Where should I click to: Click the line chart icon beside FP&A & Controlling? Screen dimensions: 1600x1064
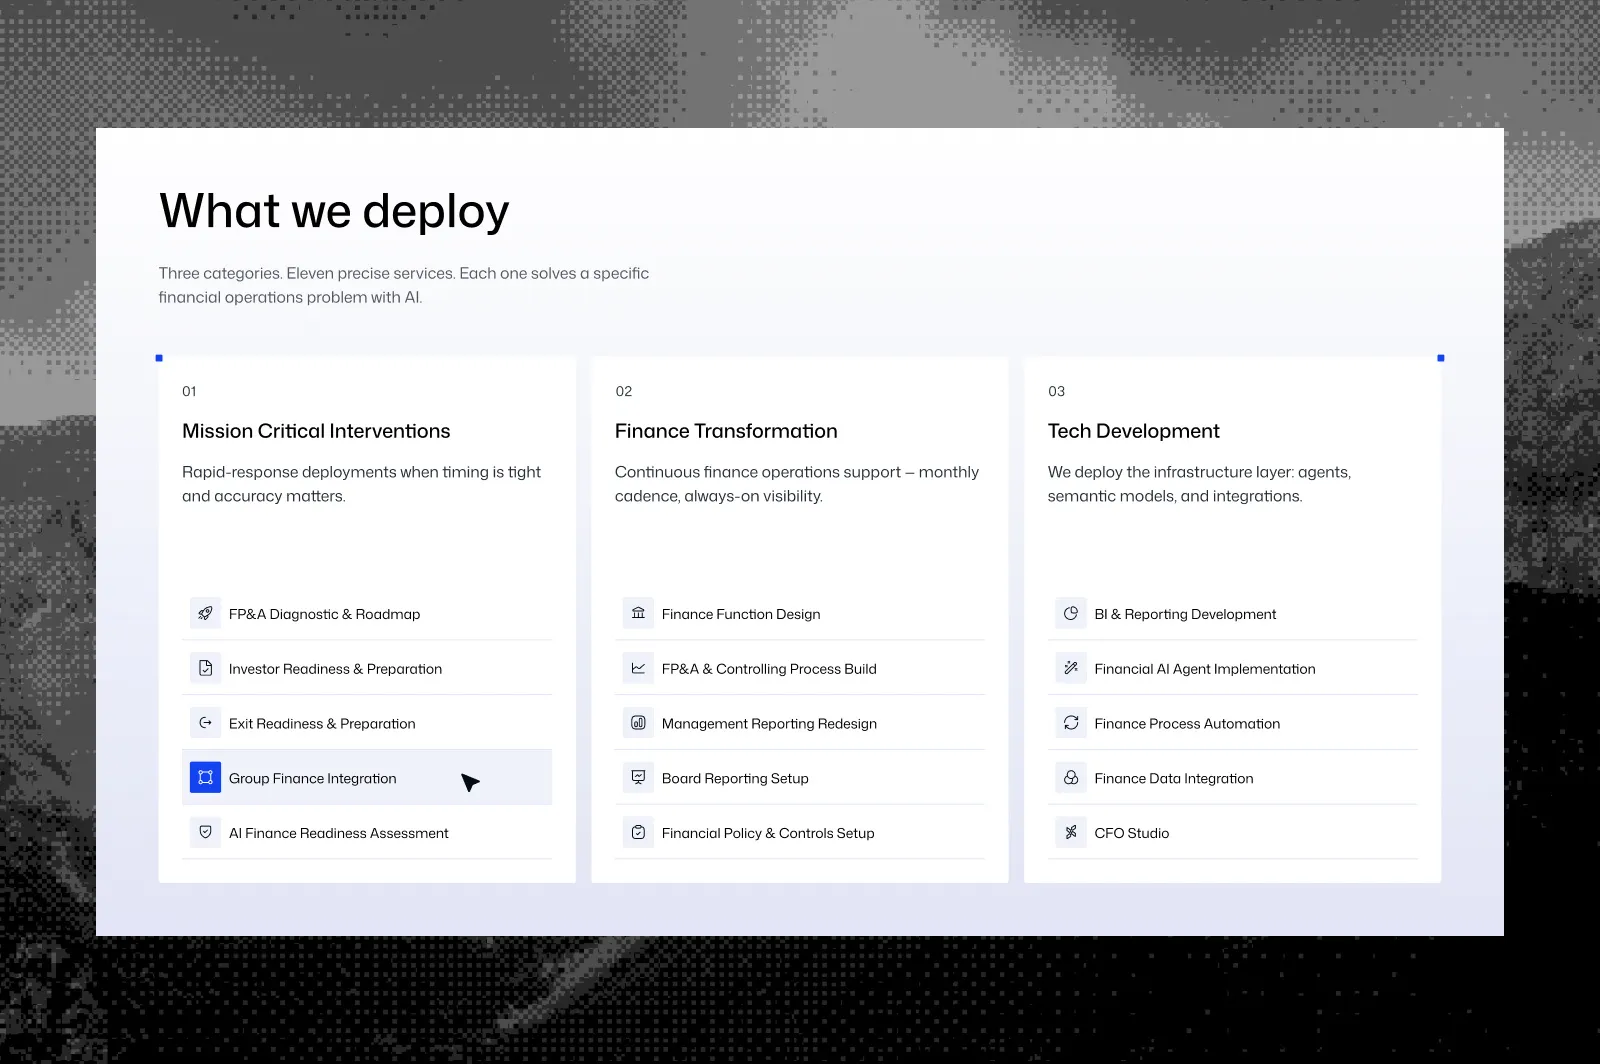pyautogui.click(x=638, y=668)
